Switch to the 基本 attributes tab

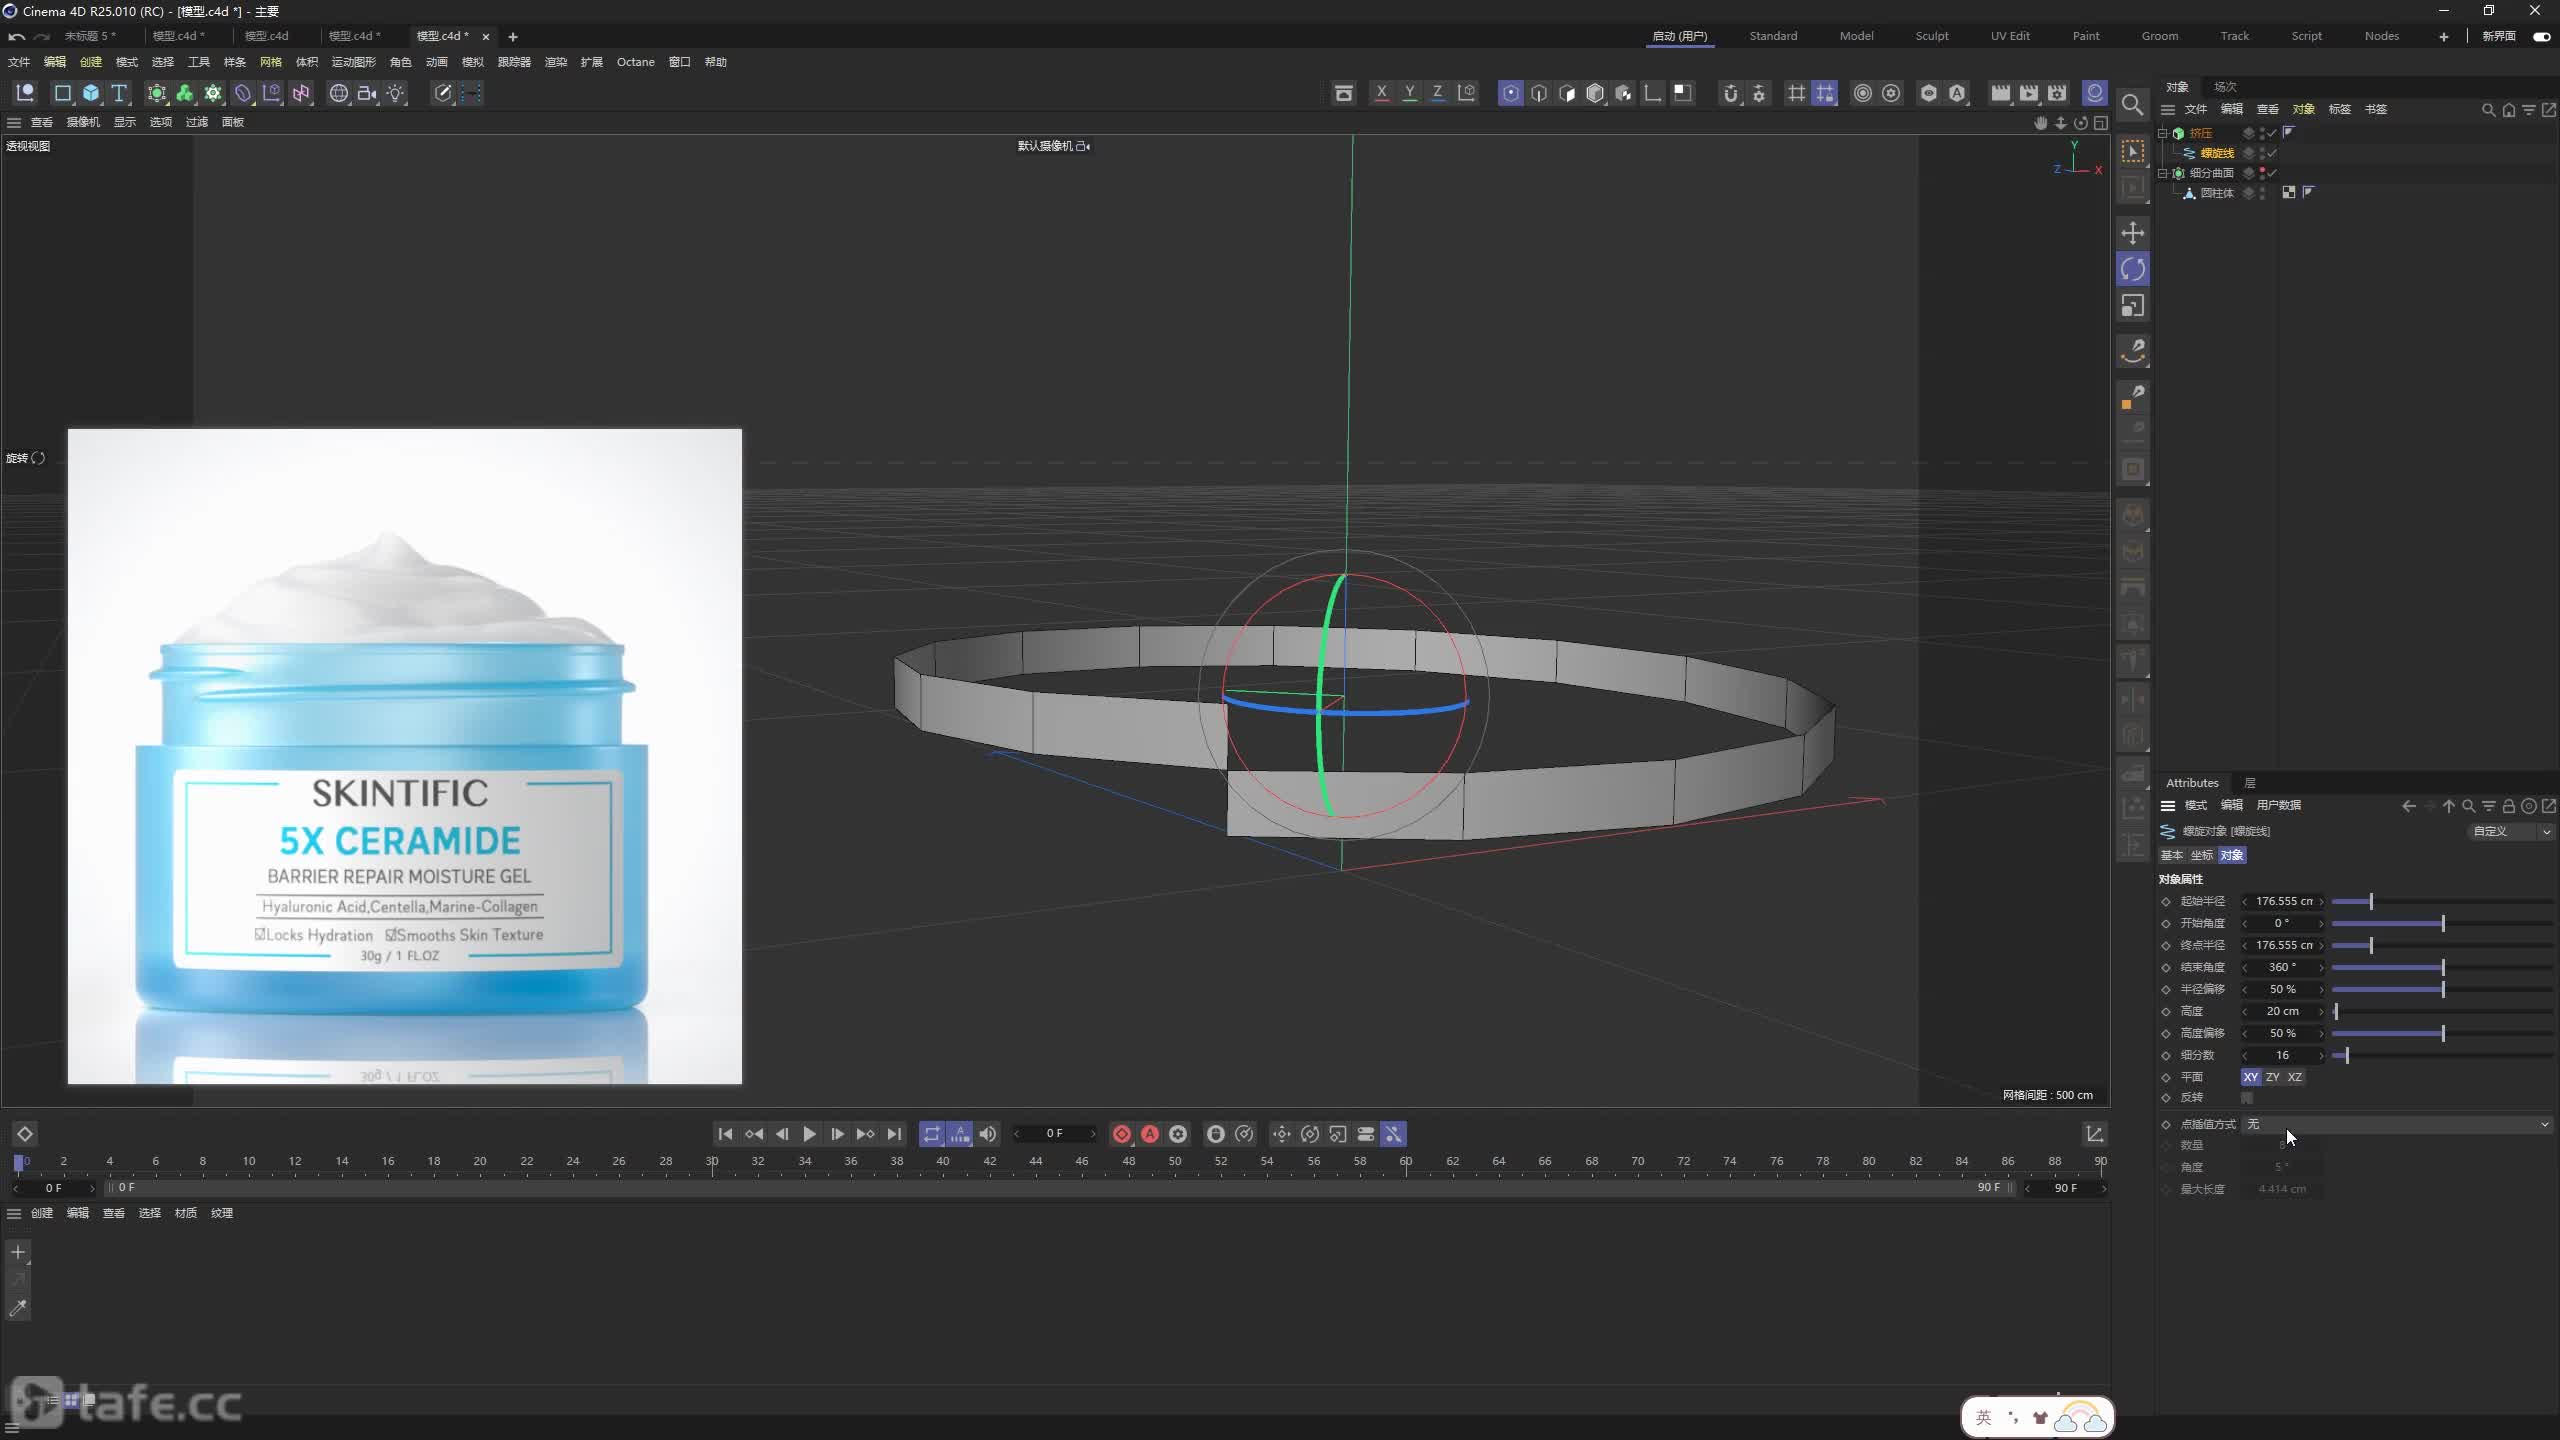pos(2172,856)
